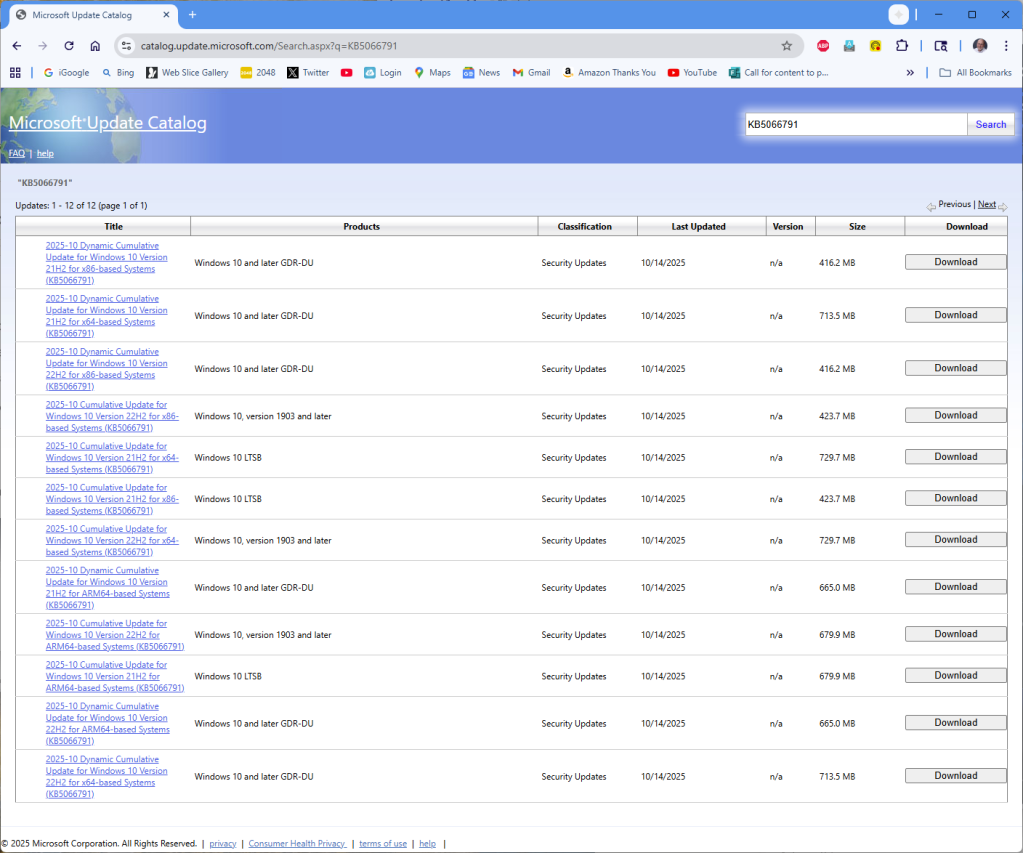The image size is (1023, 853).
Task: Click the Search button
Action: click(x=989, y=123)
